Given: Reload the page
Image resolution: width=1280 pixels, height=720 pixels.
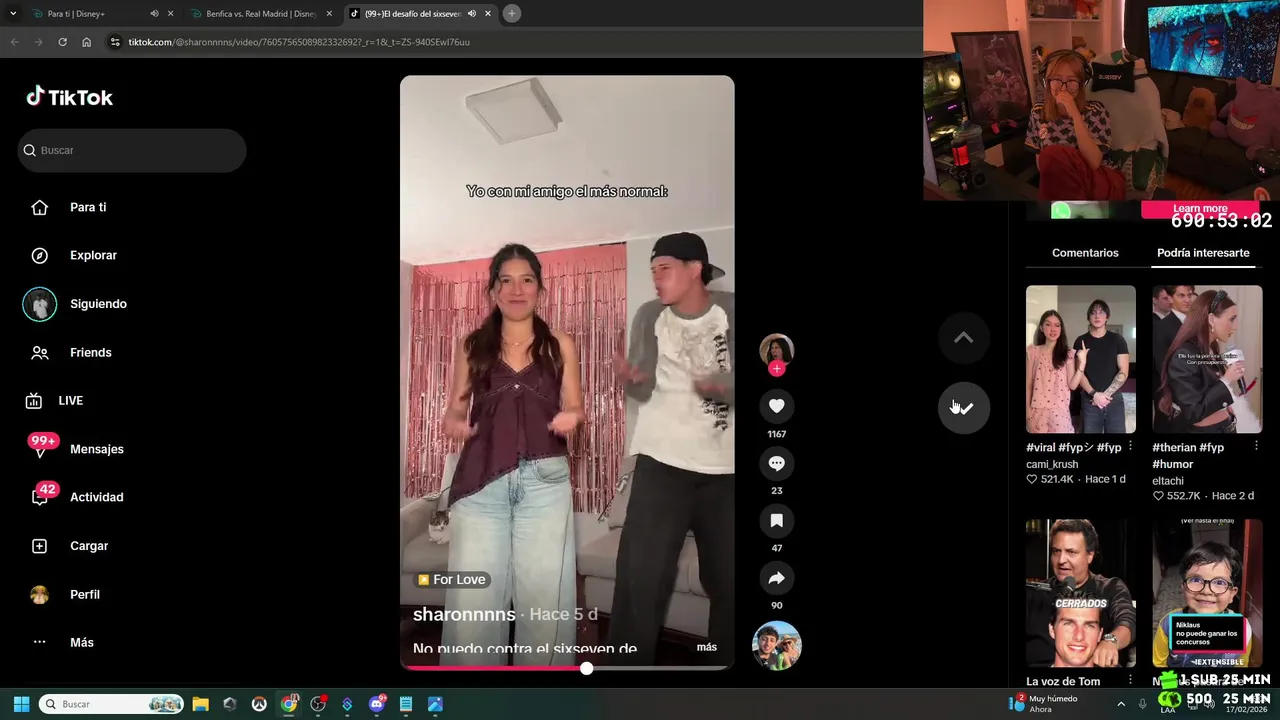Looking at the screenshot, I should 62,42.
